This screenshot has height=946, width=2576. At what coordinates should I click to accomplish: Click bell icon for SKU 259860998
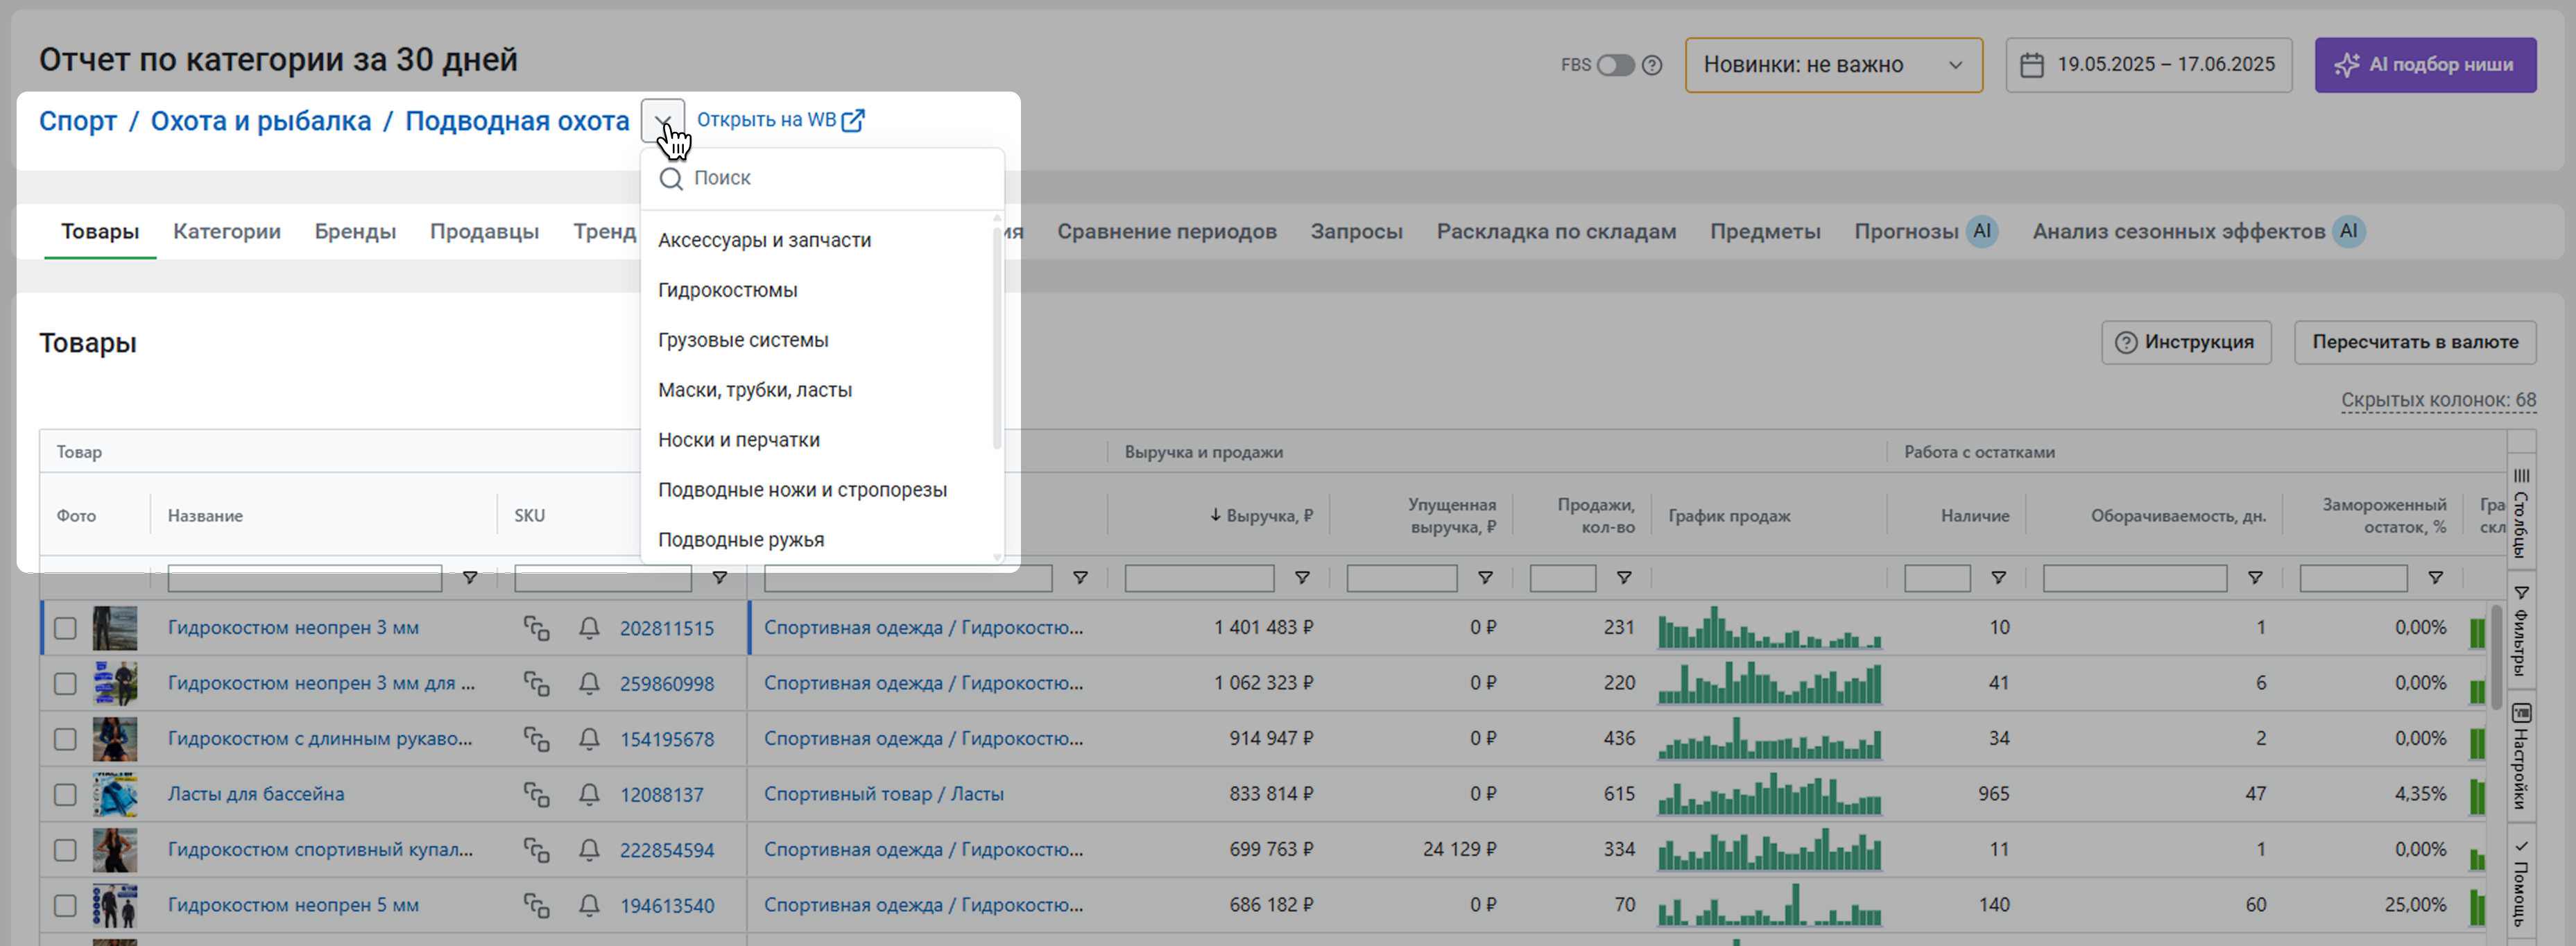click(589, 684)
